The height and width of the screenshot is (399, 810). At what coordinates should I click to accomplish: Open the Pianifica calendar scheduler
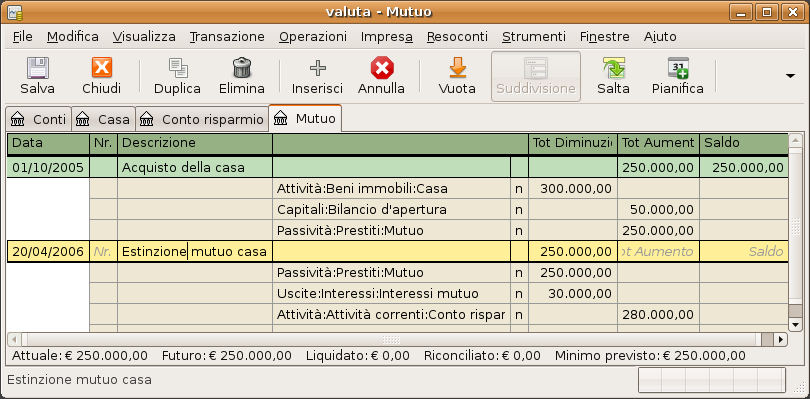[x=678, y=68]
